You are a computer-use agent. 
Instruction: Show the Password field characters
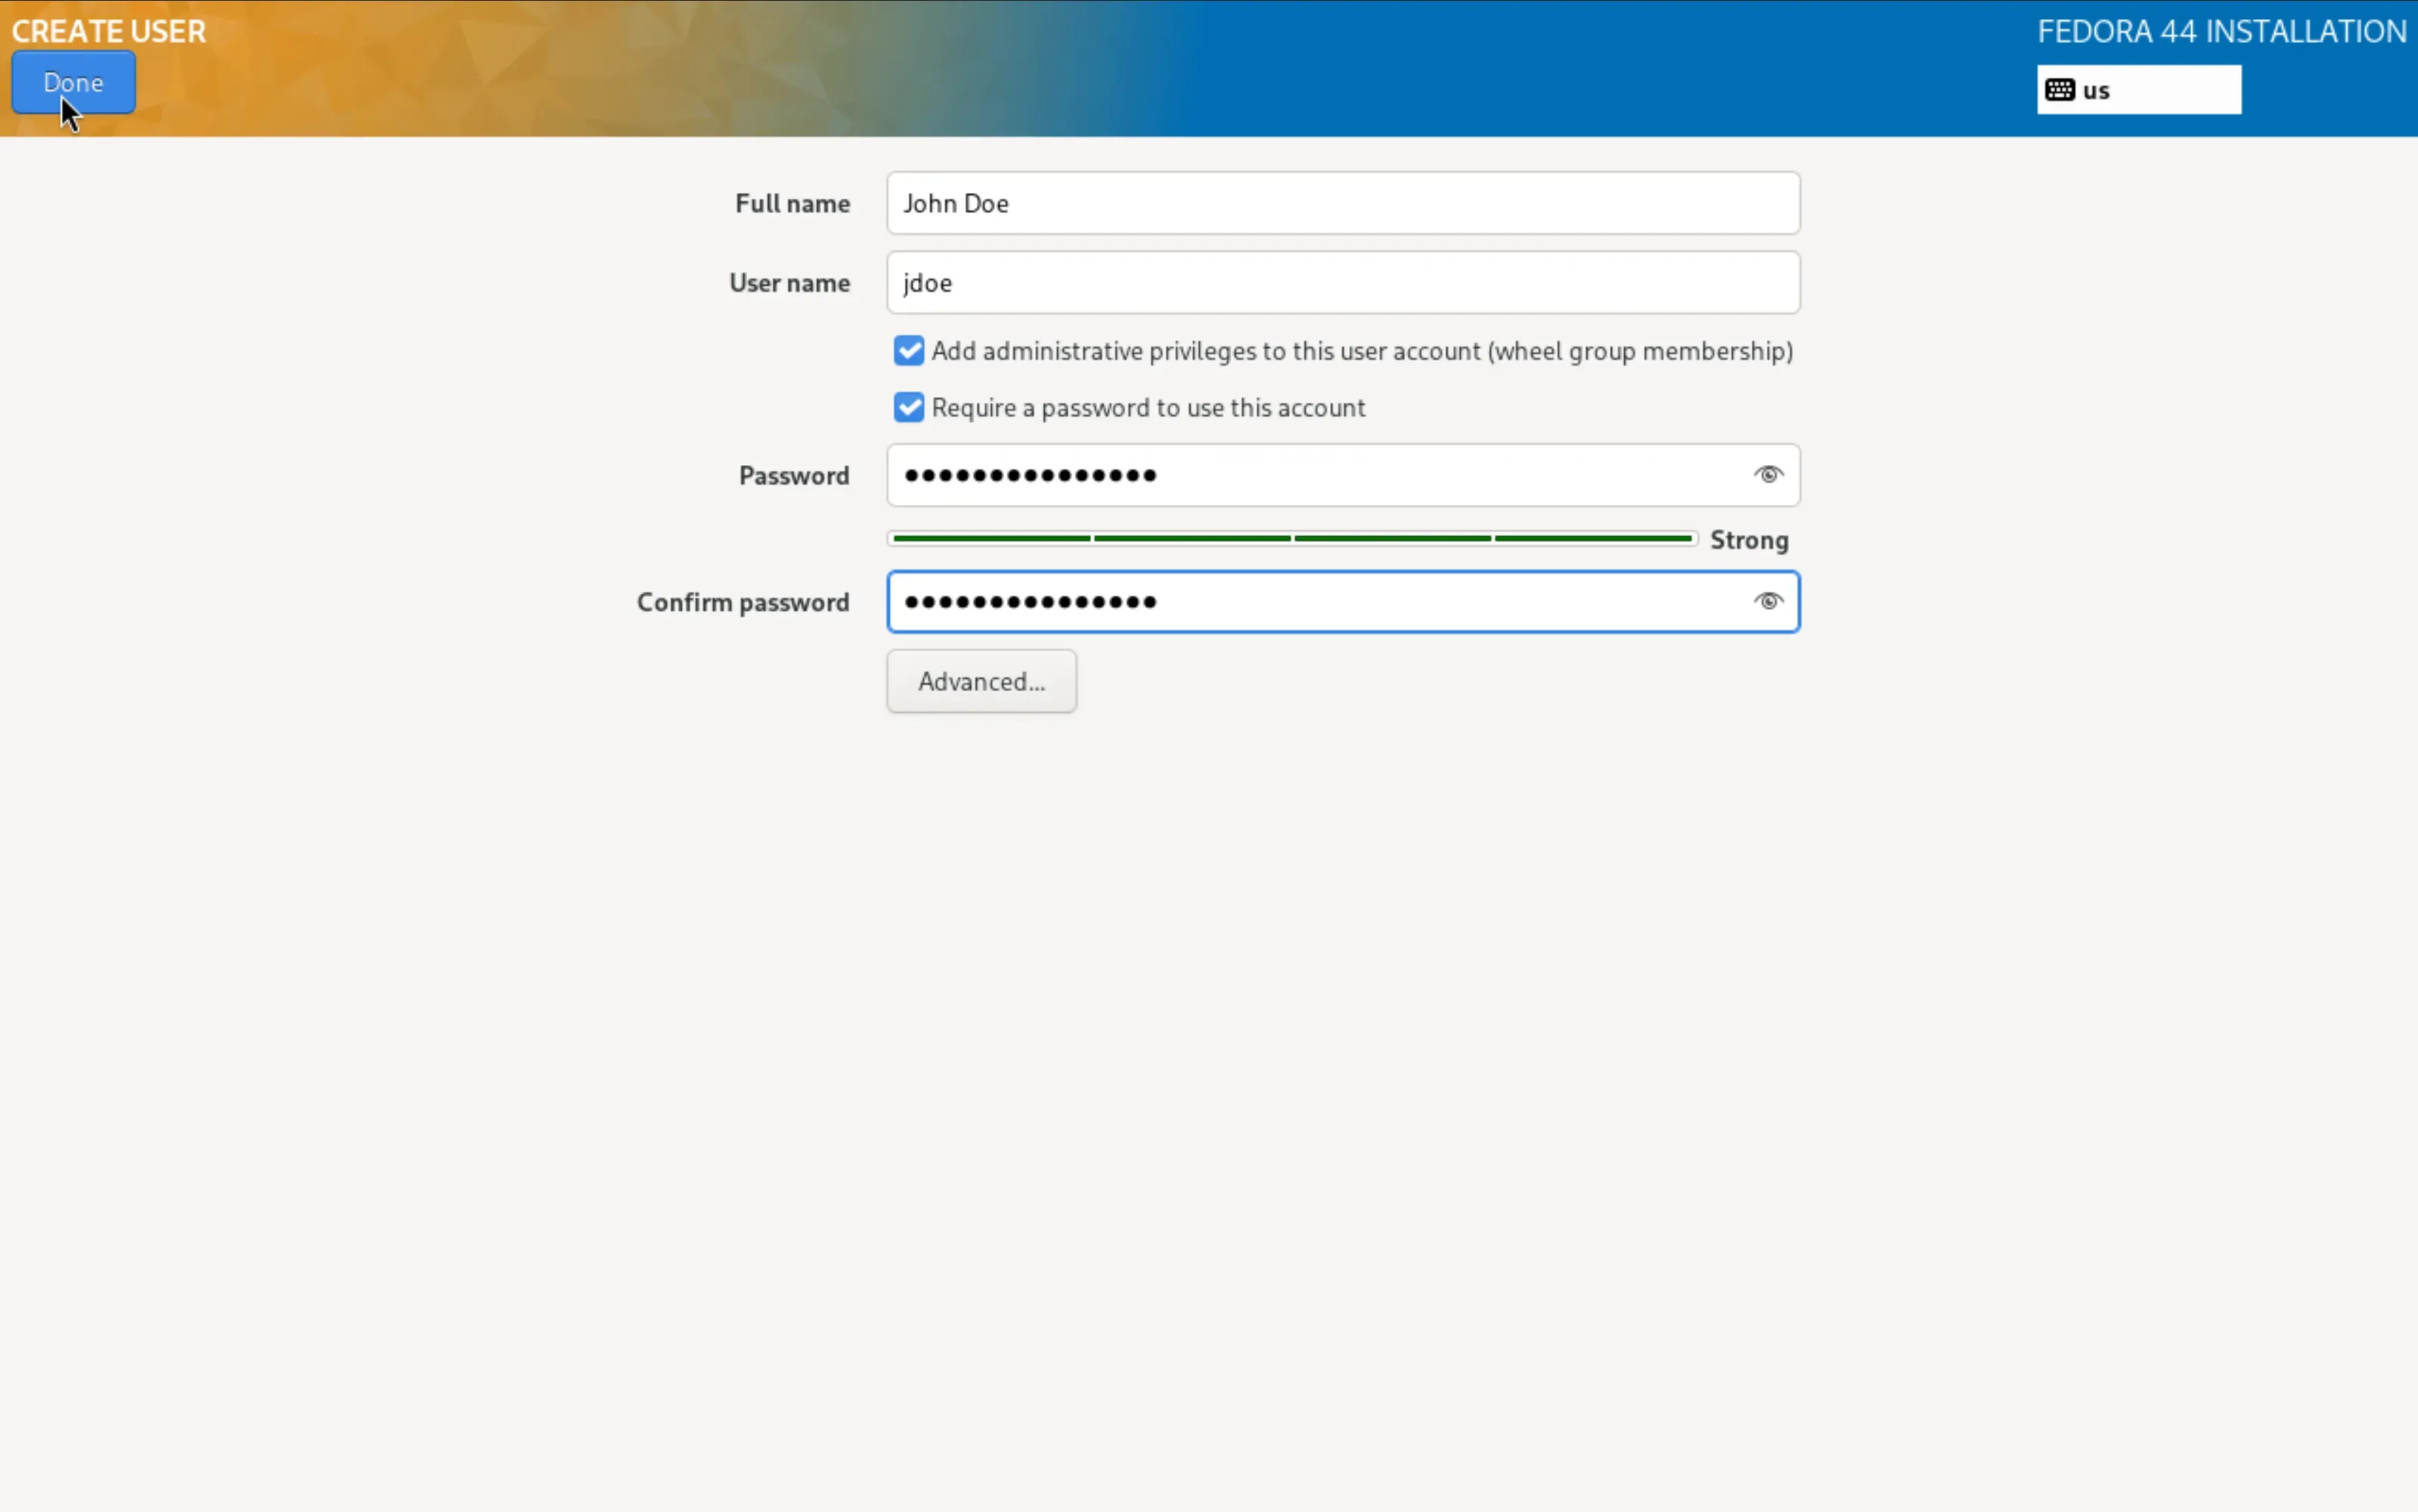tap(1768, 475)
